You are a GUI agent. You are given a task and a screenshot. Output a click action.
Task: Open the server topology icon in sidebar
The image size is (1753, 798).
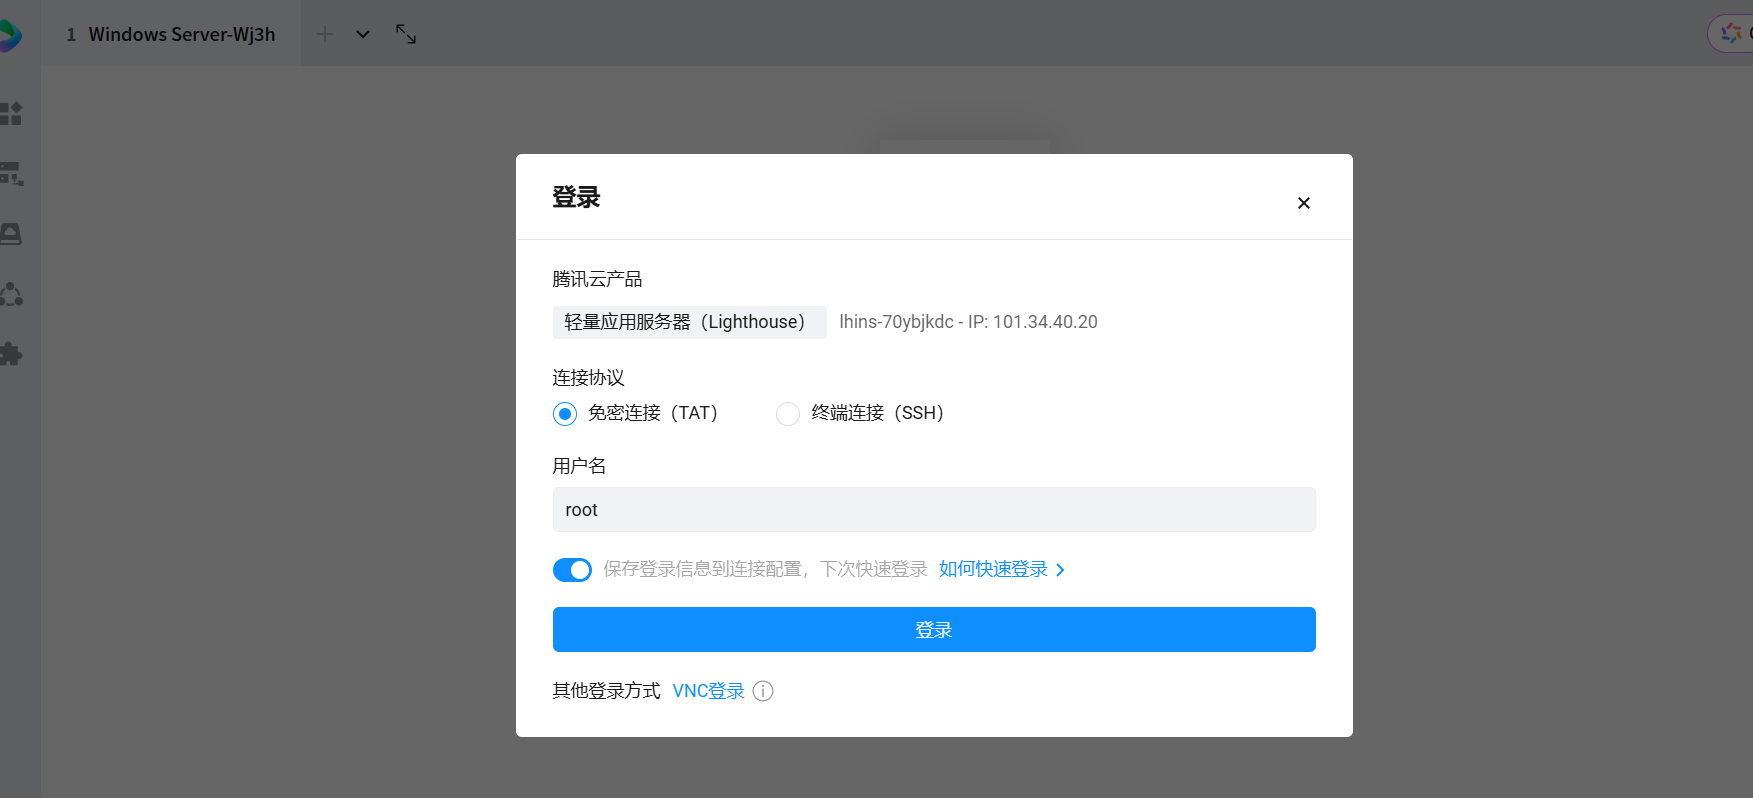[x=11, y=174]
